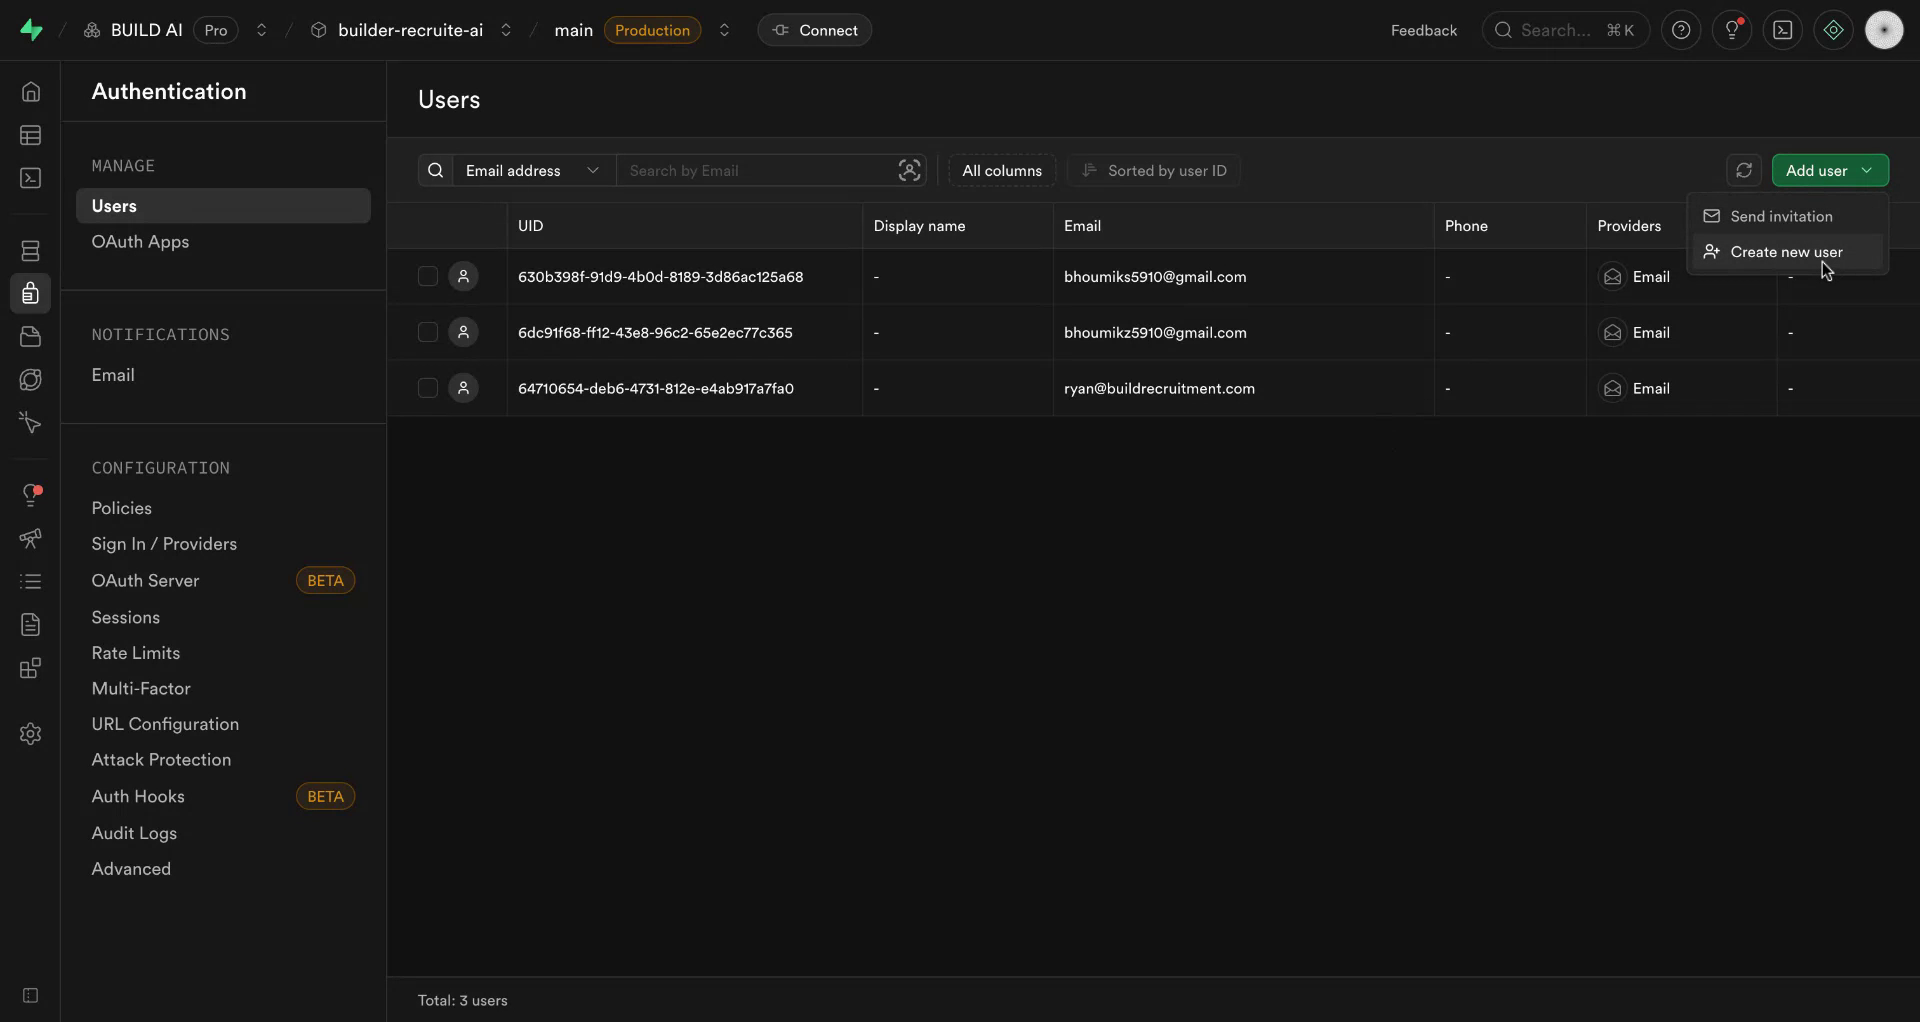The height and width of the screenshot is (1022, 1920).
Task: Open the Logs telescope icon in sidebar
Action: pos(30,539)
